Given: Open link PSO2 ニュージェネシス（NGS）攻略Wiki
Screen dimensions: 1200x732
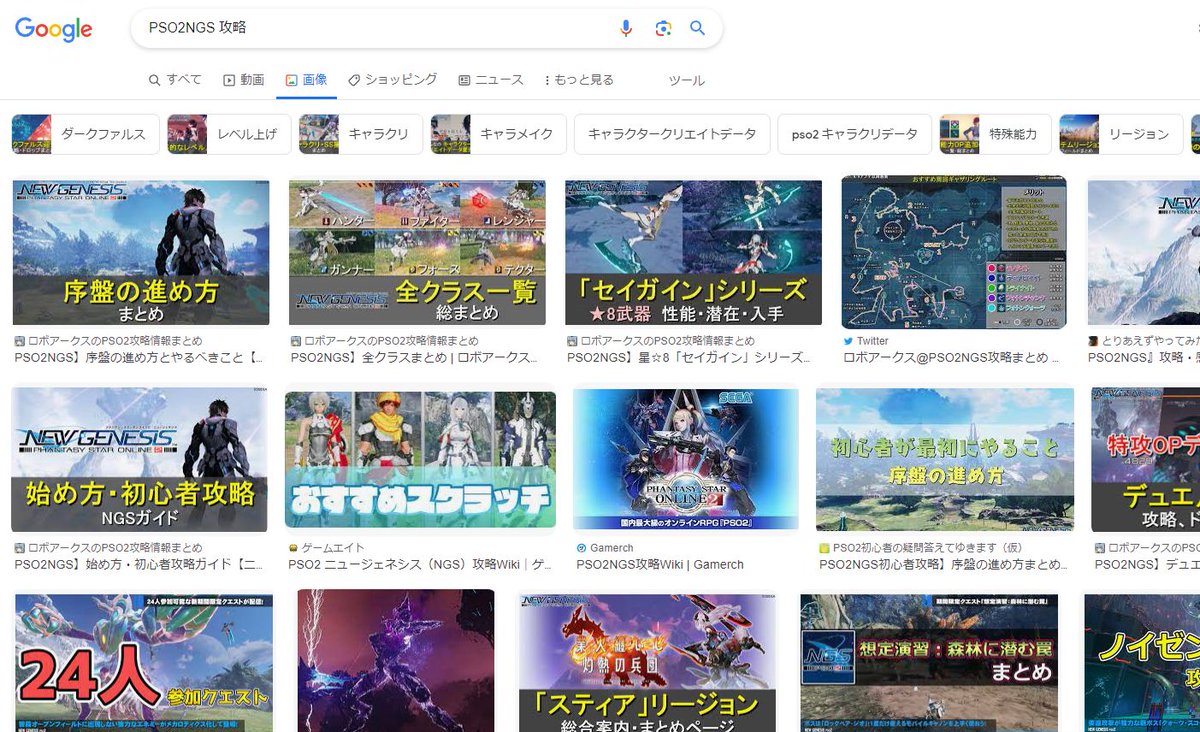Looking at the screenshot, I should pyautogui.click(x=420, y=564).
